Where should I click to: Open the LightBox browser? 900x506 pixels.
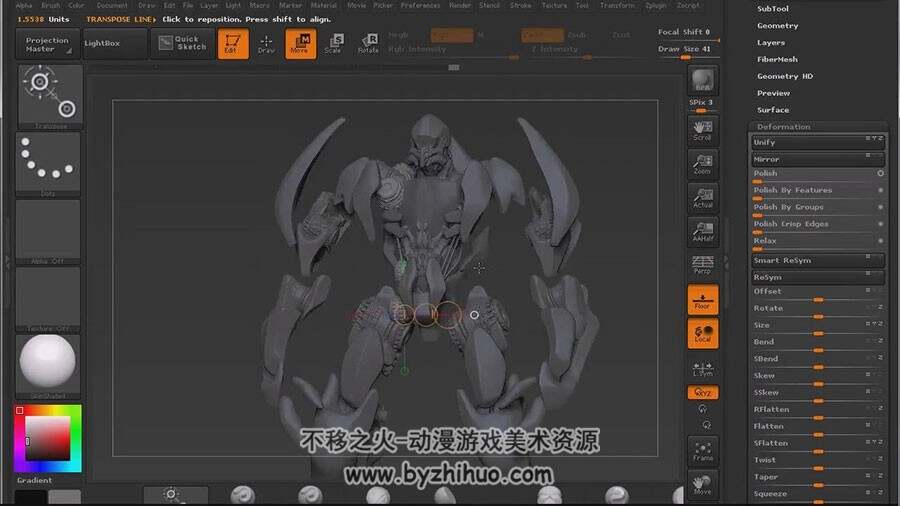115,44
